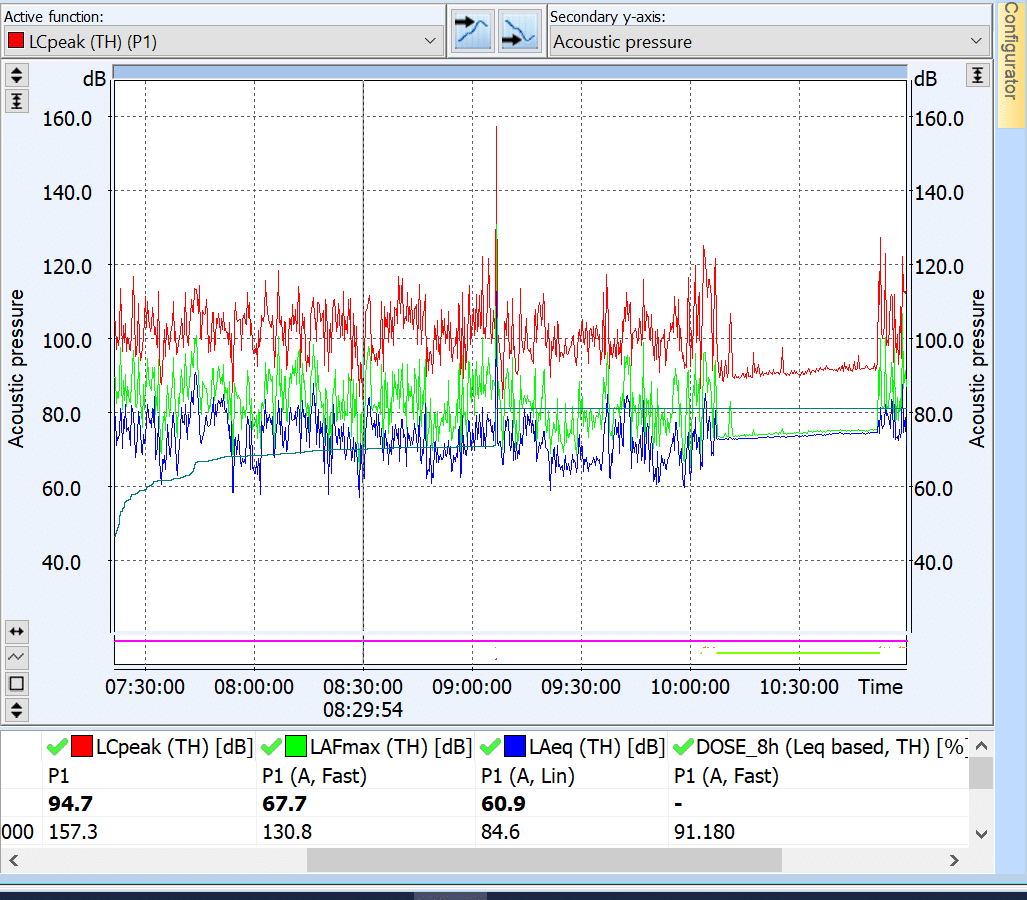Click the LAeq blue color swatch
1027x900 pixels.
coord(515,746)
